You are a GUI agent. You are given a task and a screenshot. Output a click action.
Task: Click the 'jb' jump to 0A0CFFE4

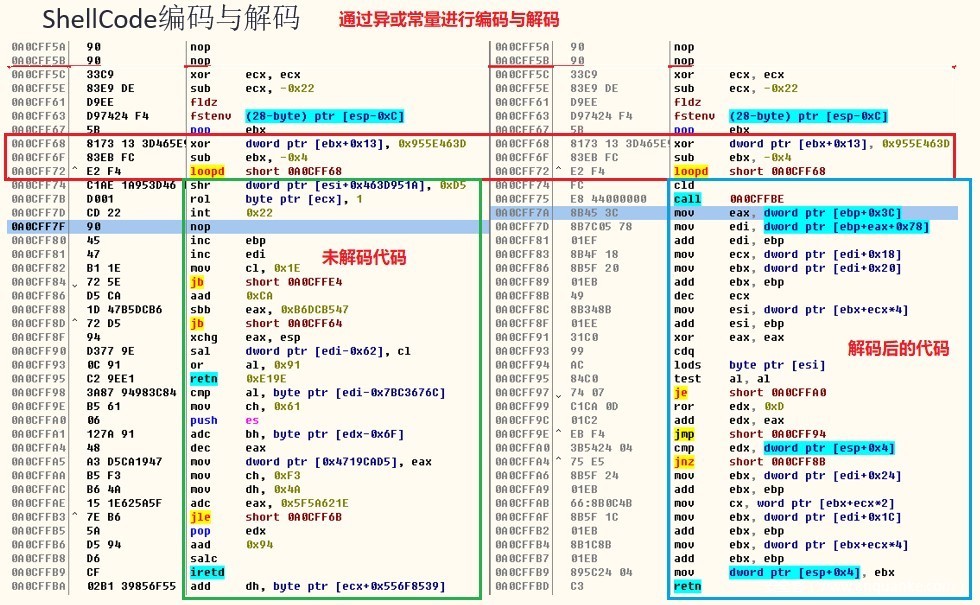pyautogui.click(x=197, y=282)
